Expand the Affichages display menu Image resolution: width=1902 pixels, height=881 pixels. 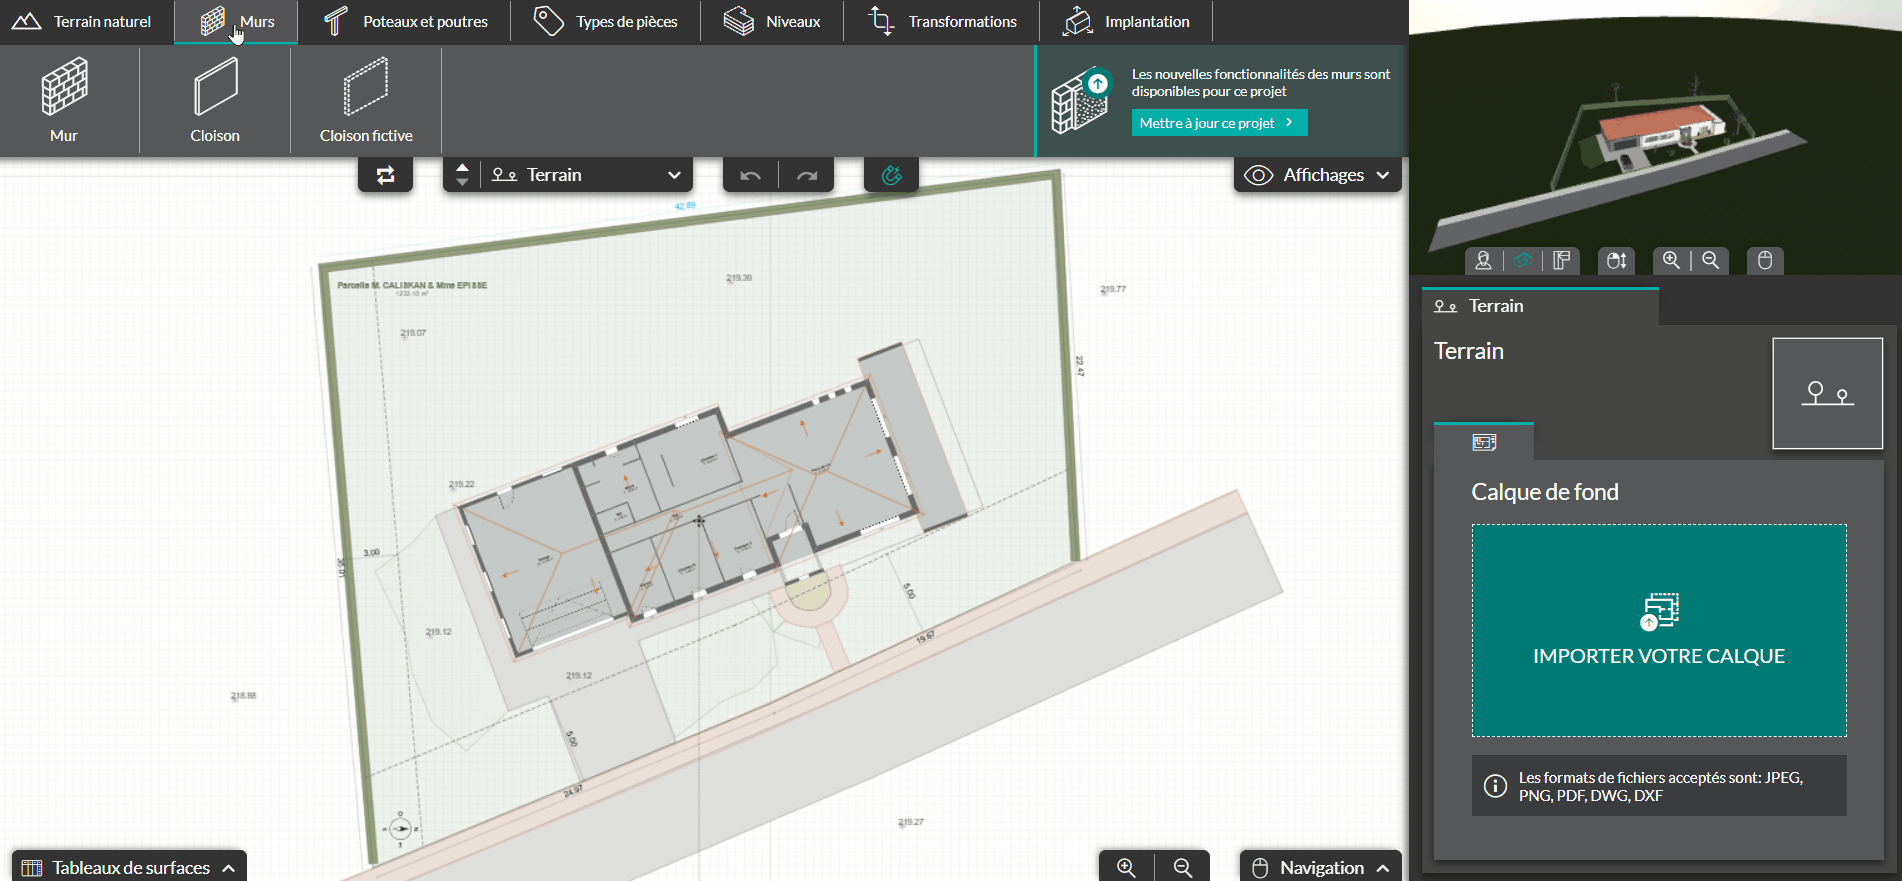pyautogui.click(x=1317, y=175)
